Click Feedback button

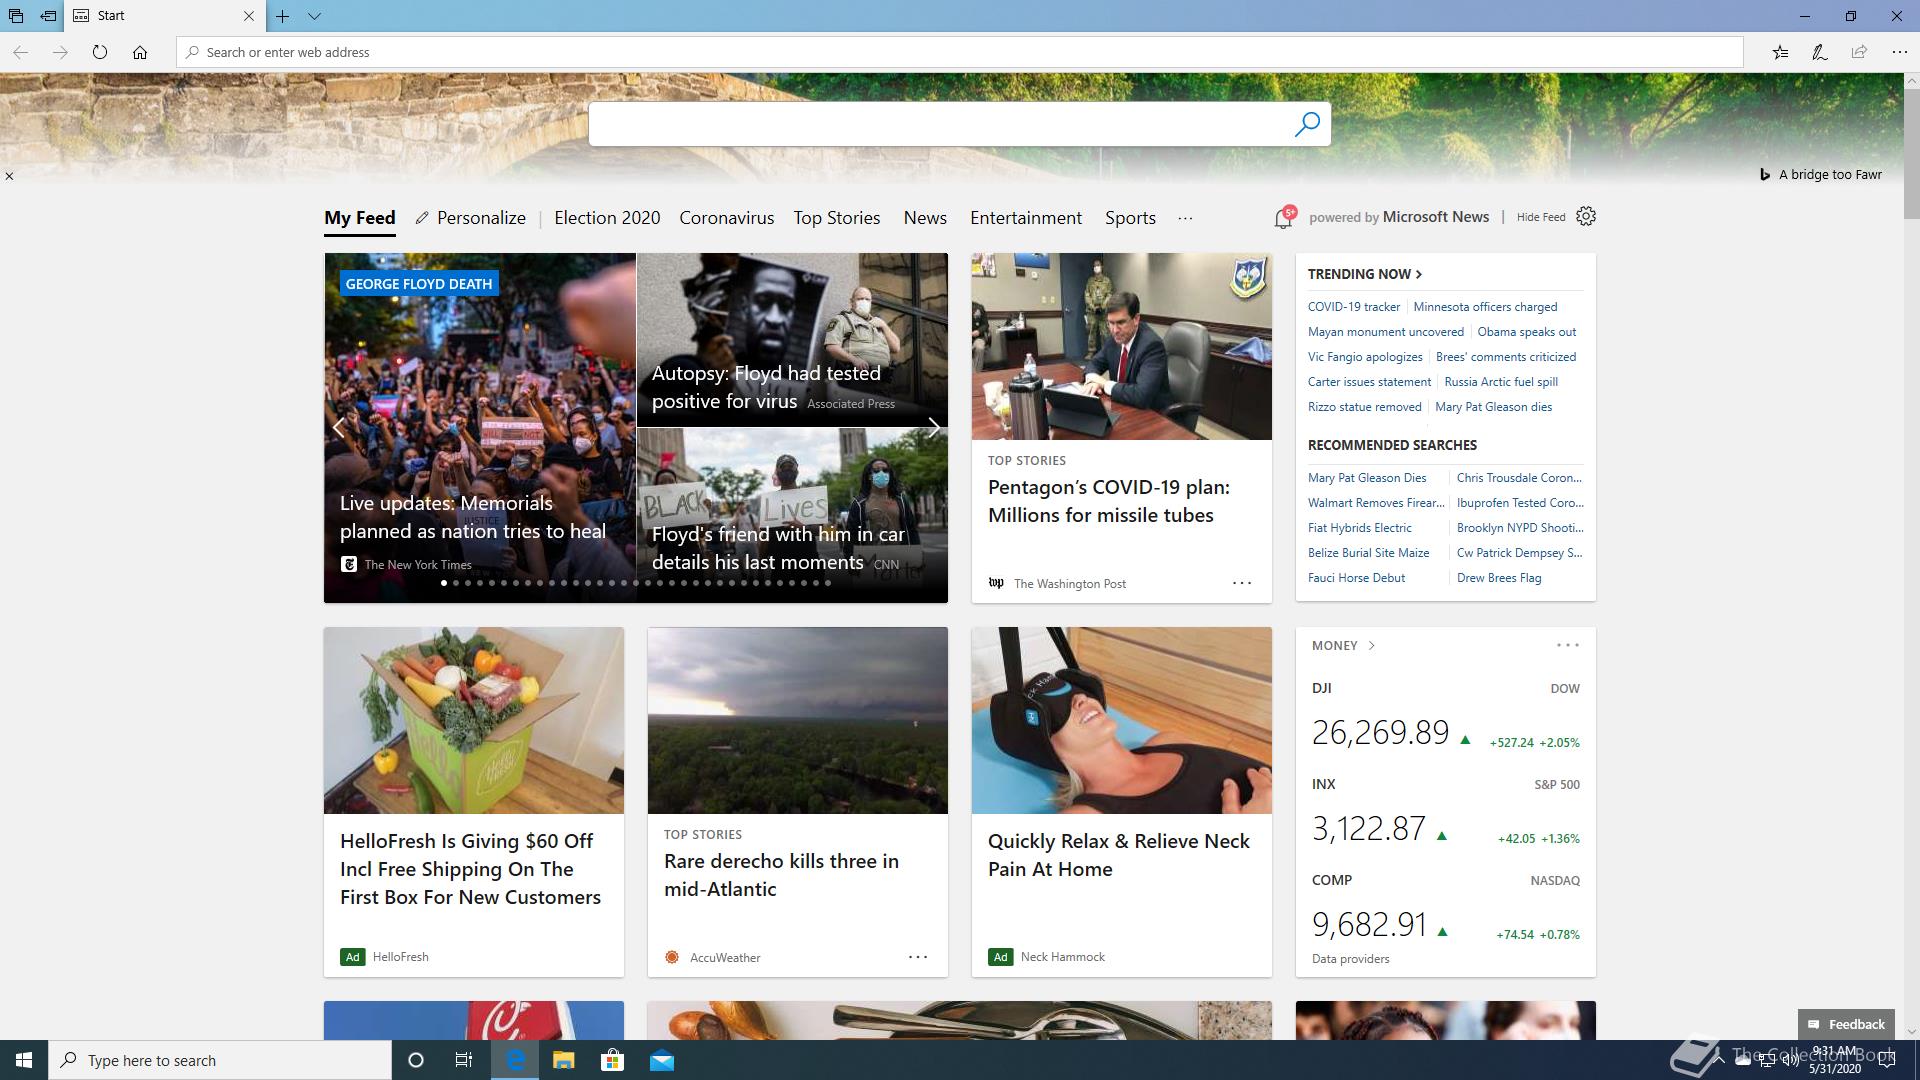pyautogui.click(x=1846, y=1024)
